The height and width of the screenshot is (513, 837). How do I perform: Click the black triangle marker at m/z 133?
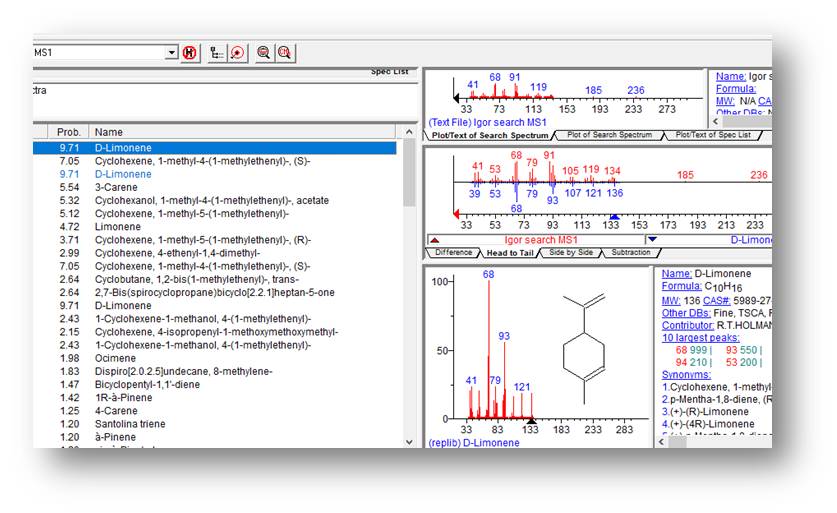click(531, 421)
